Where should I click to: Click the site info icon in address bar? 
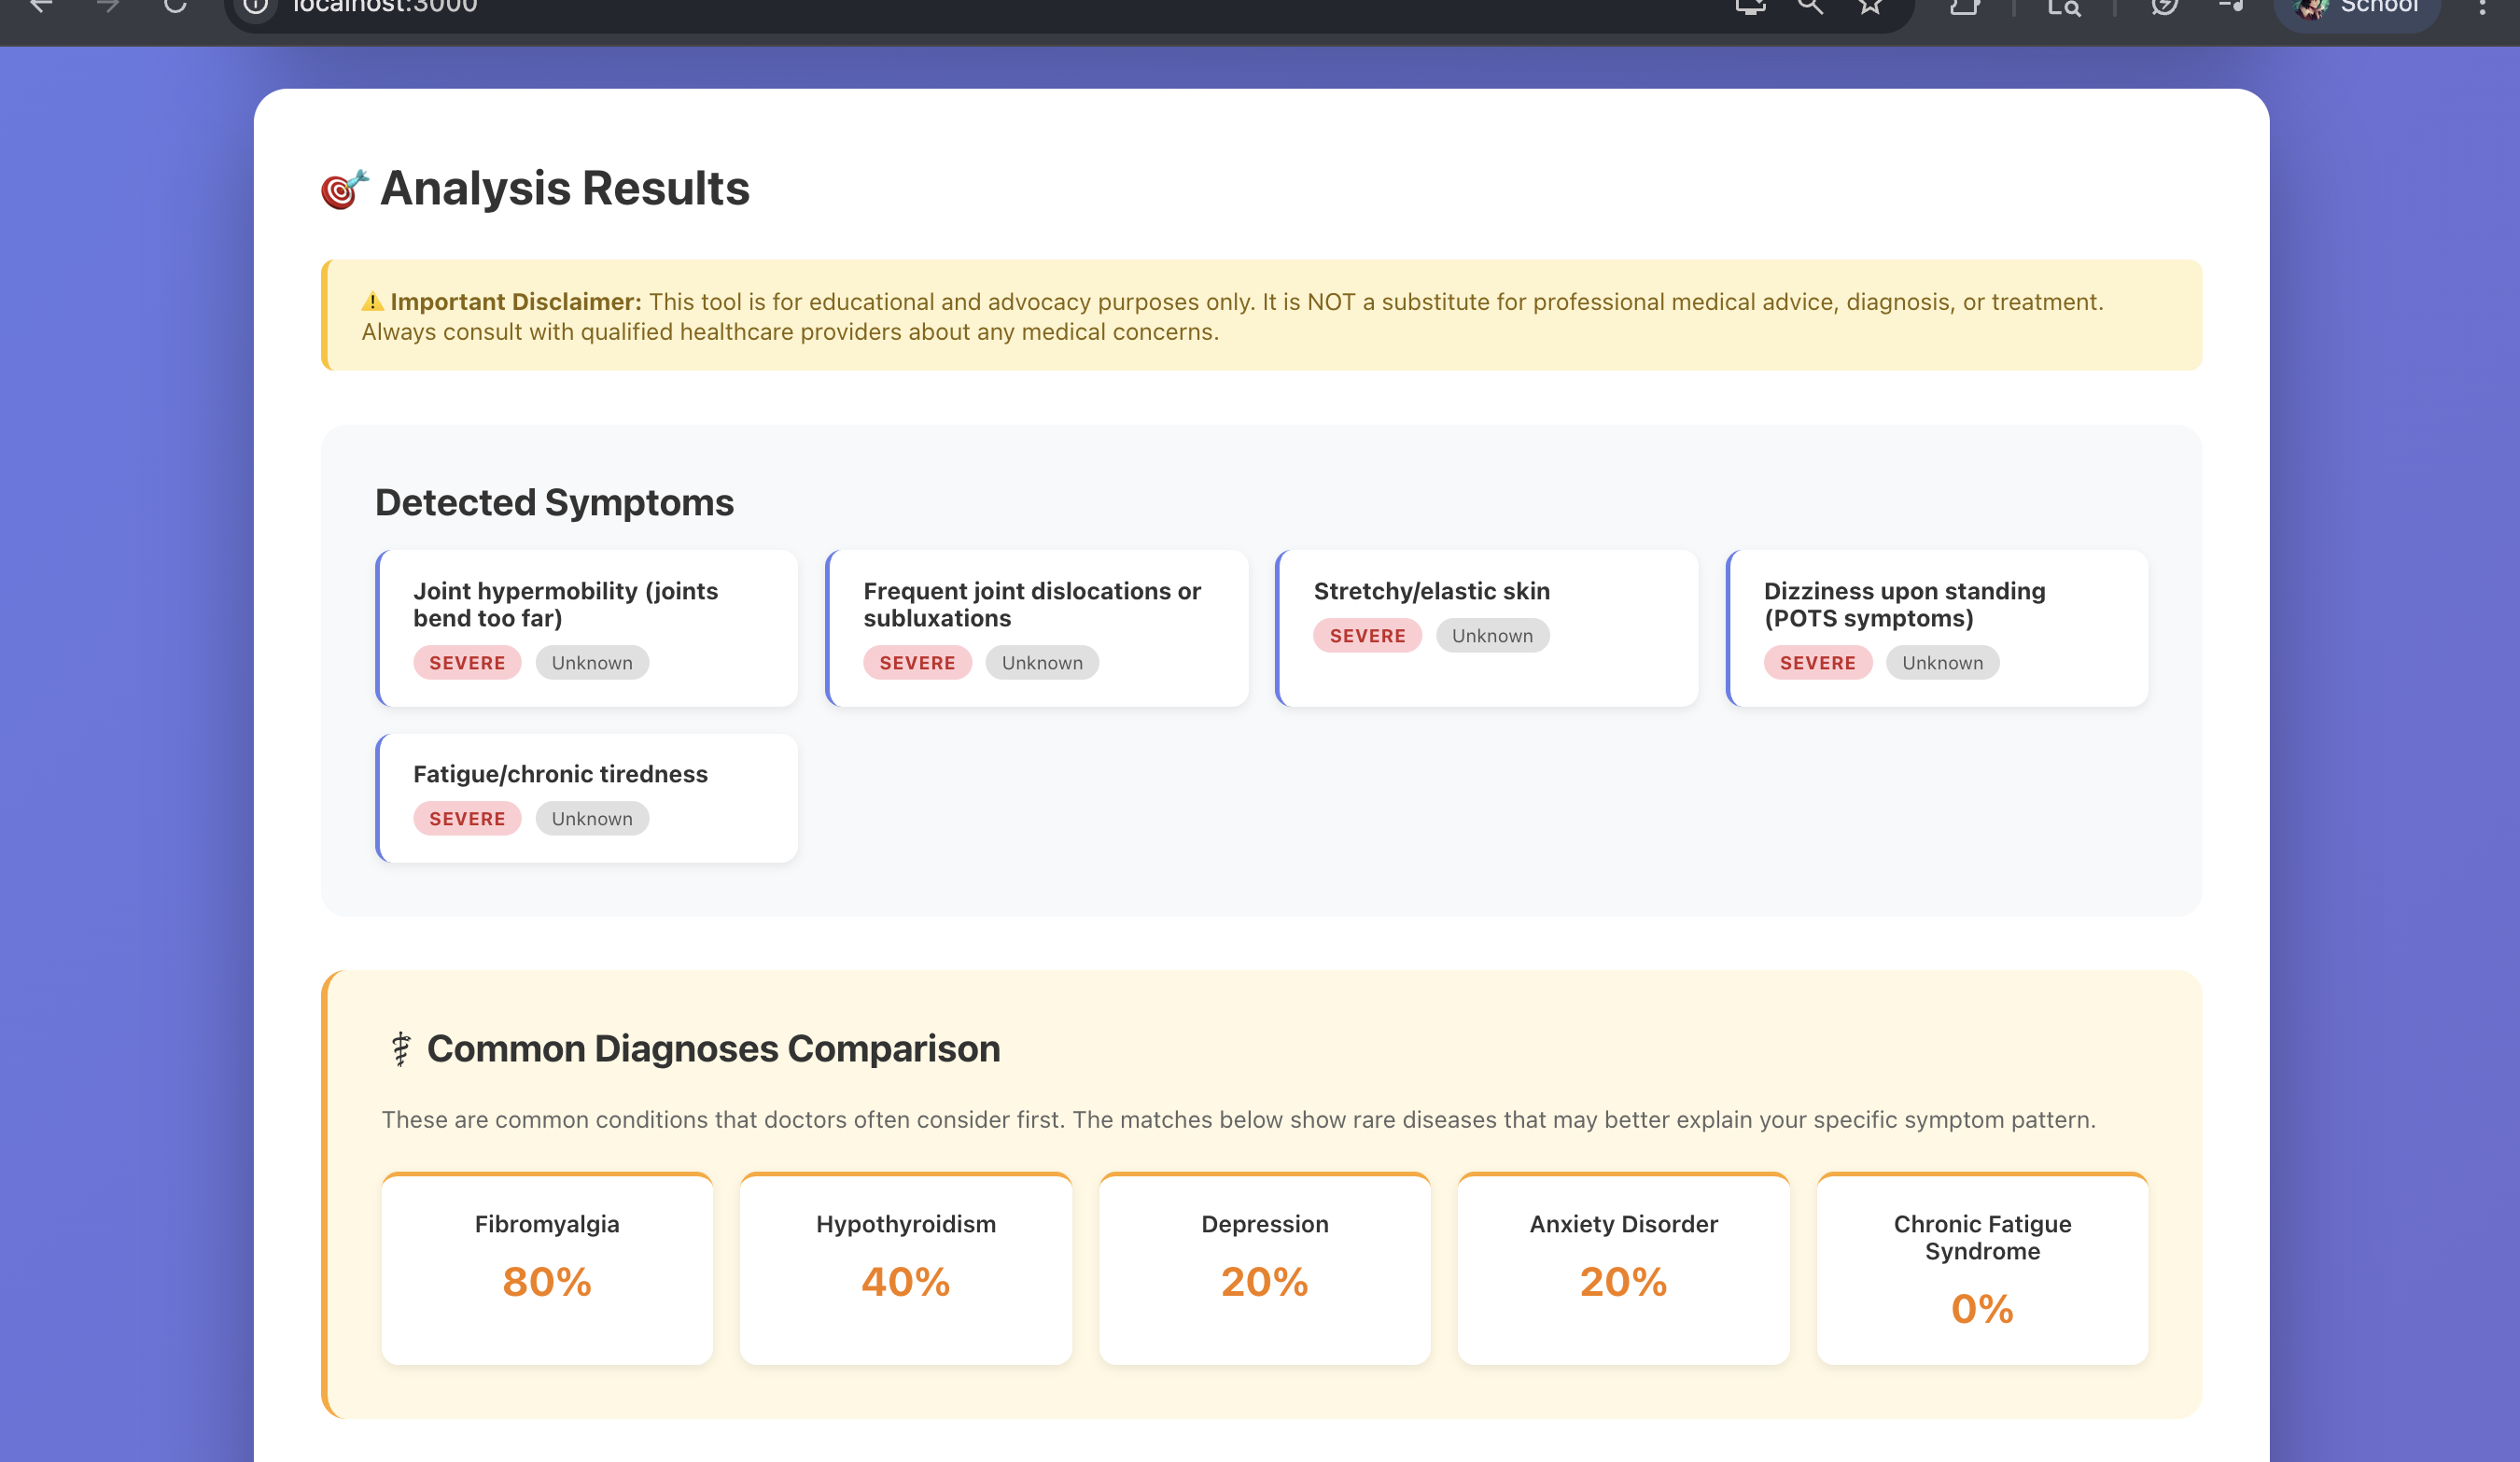pyautogui.click(x=256, y=7)
